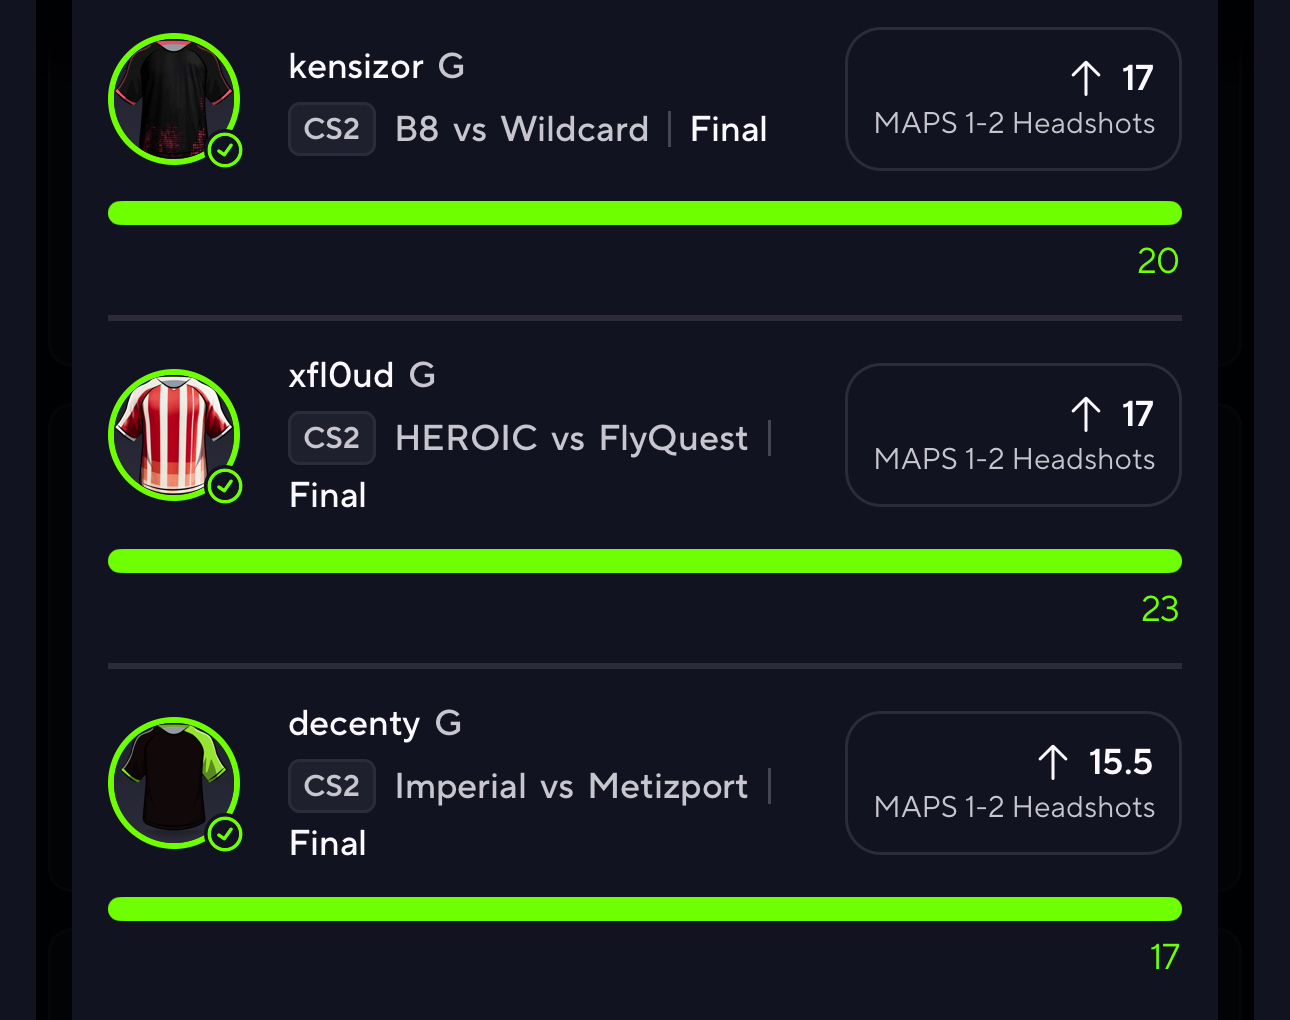Click decenty's green progress bar
Screen dimensions: 1290x1020
pos(645,909)
